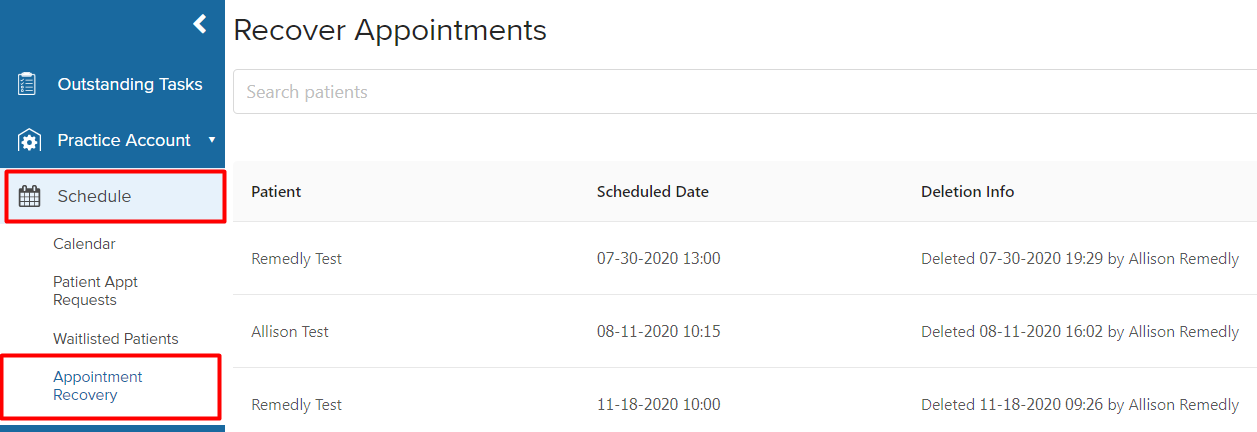Image resolution: width=1257 pixels, height=432 pixels.
Task: Expand the Practice Account dropdown arrow
Action: pyautogui.click(x=212, y=140)
